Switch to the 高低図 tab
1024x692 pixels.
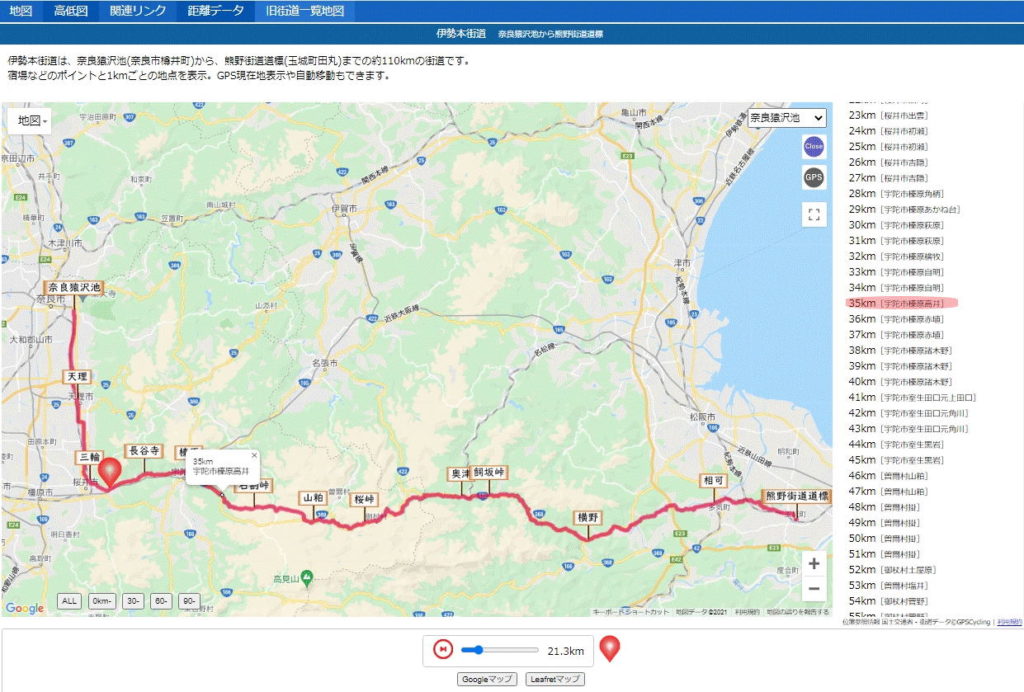[x=71, y=11]
